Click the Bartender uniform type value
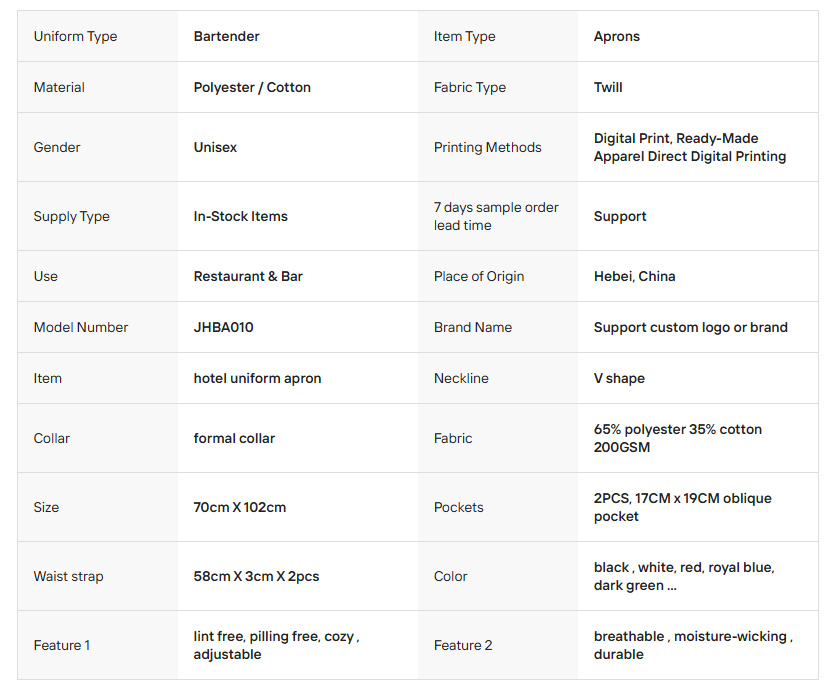 click(226, 36)
